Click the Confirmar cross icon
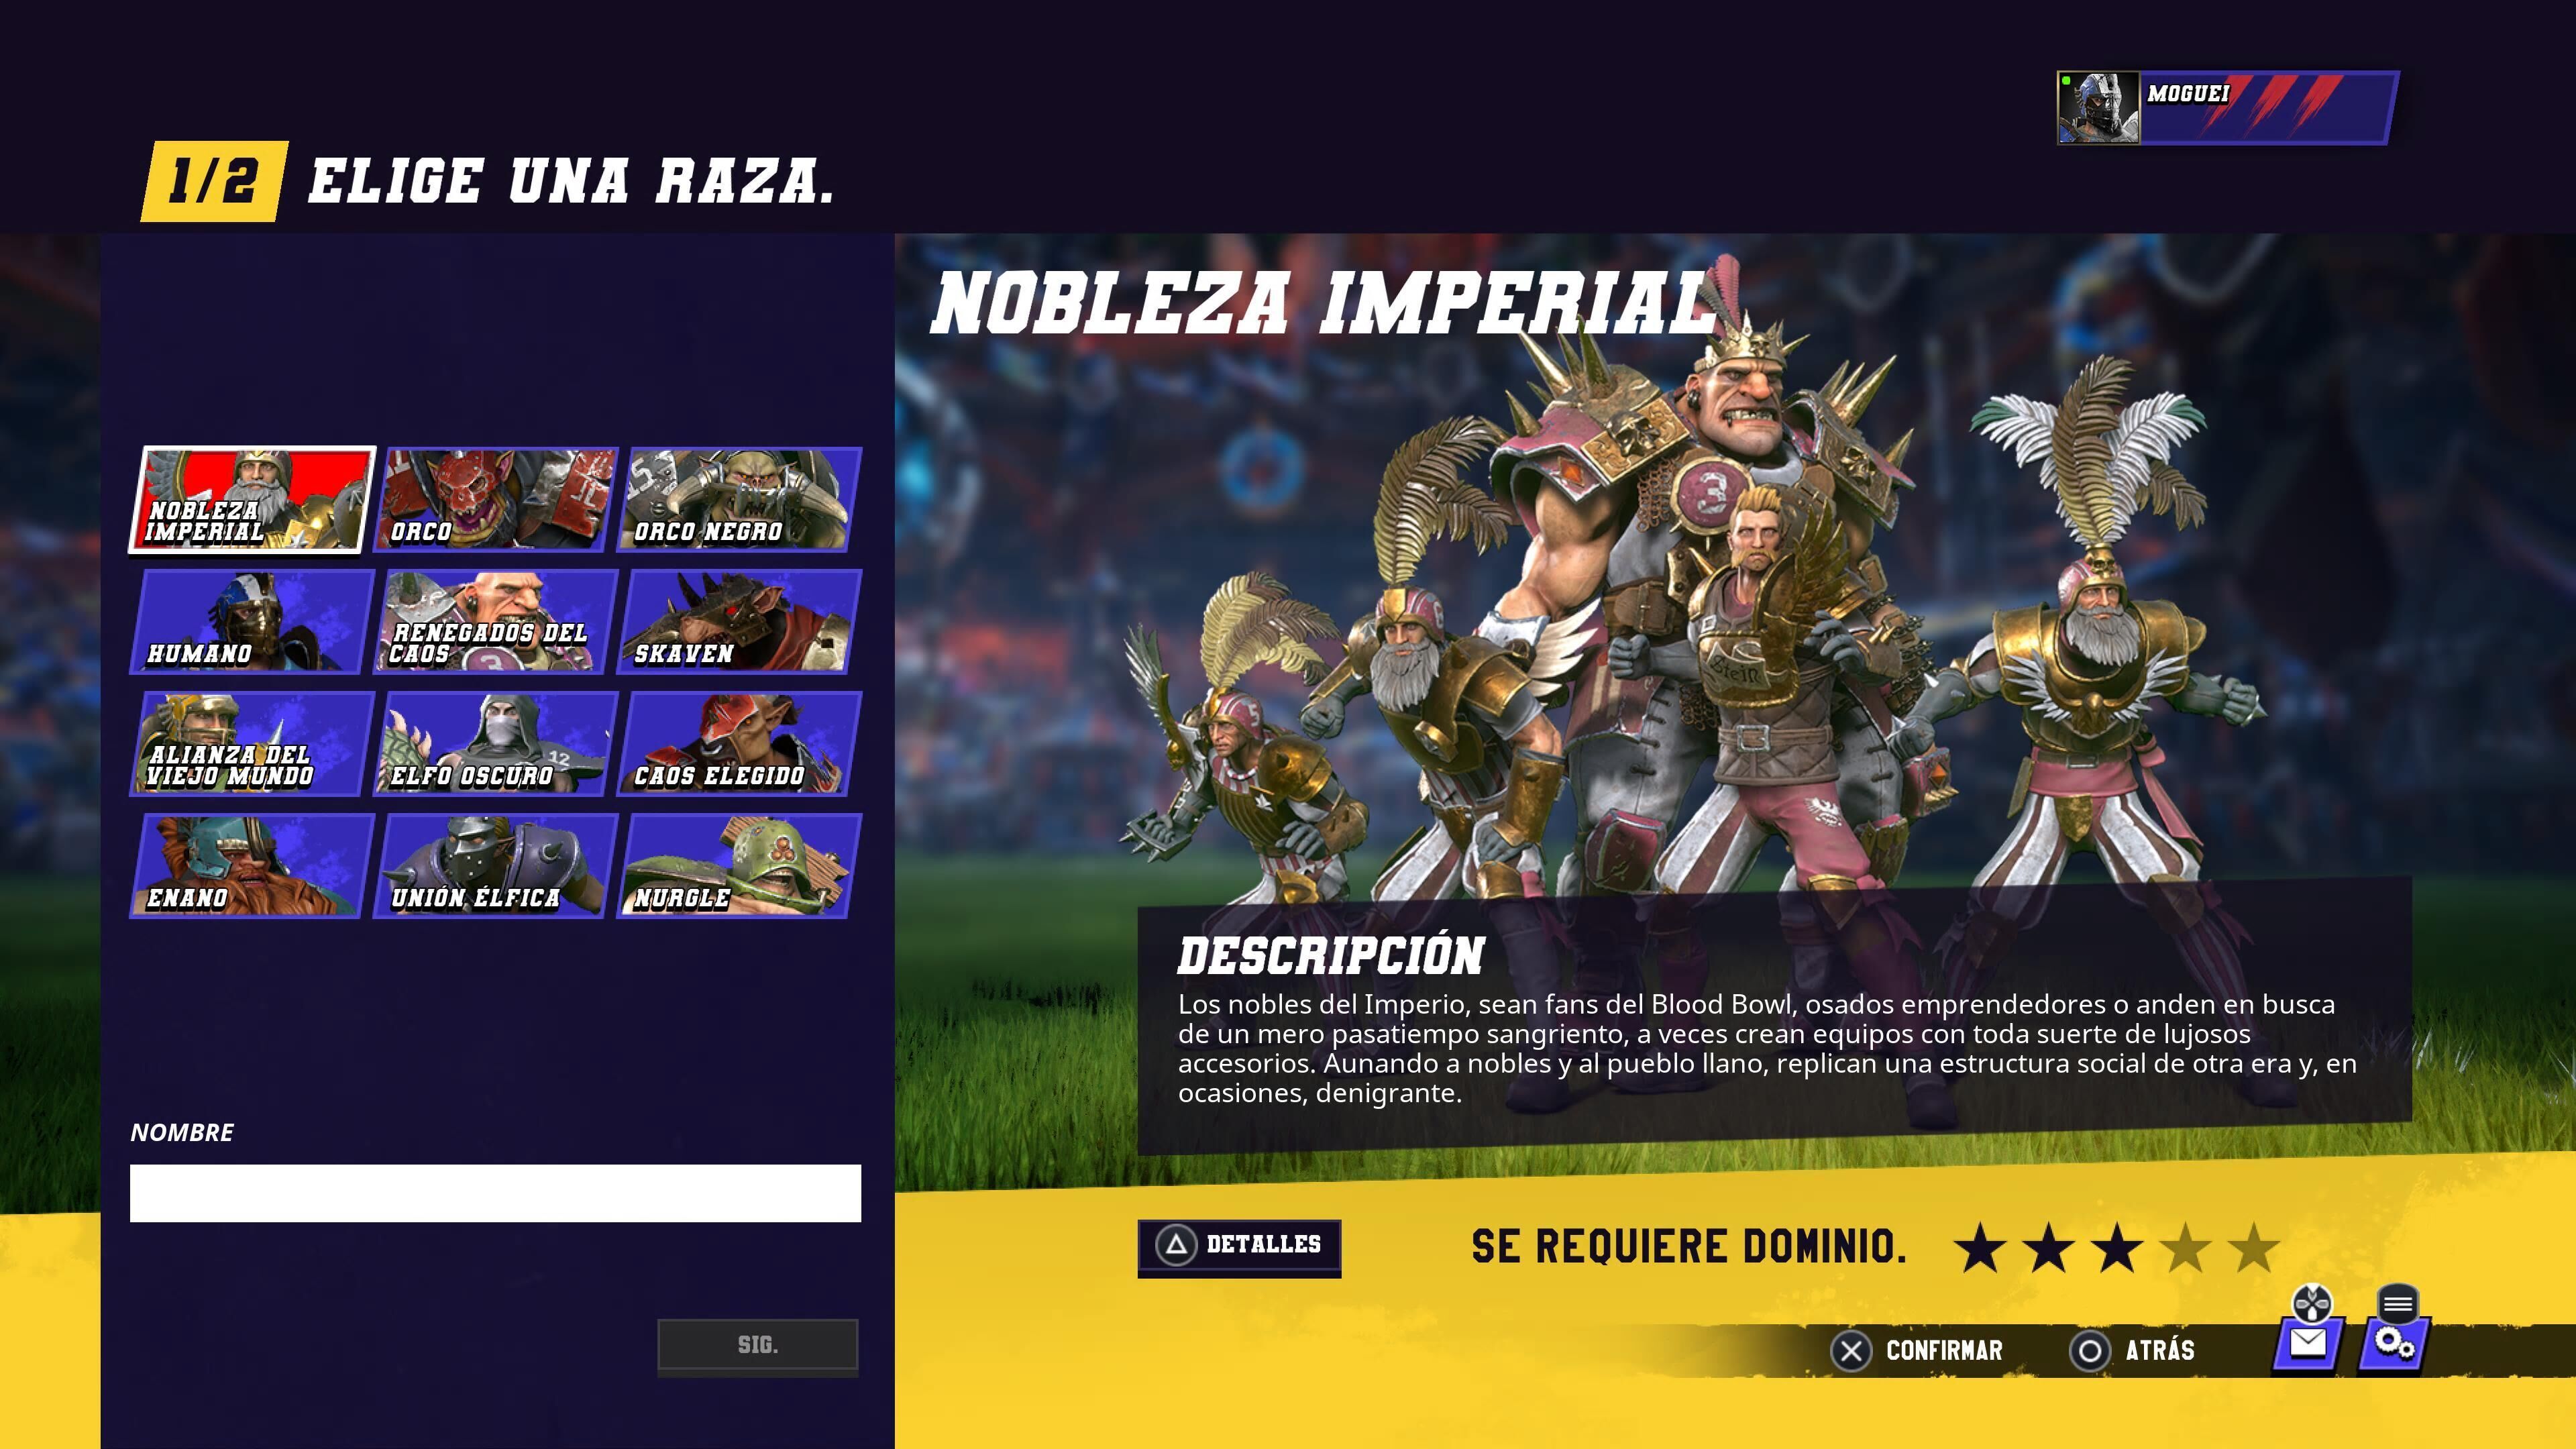The width and height of the screenshot is (2576, 1449). click(x=1850, y=1351)
